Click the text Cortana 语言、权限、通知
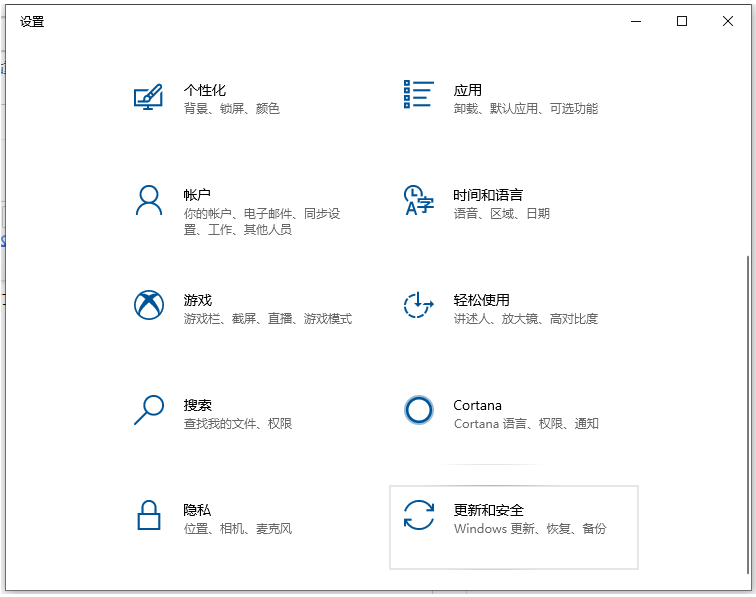Image resolution: width=756 pixels, height=597 pixels. 526,423
